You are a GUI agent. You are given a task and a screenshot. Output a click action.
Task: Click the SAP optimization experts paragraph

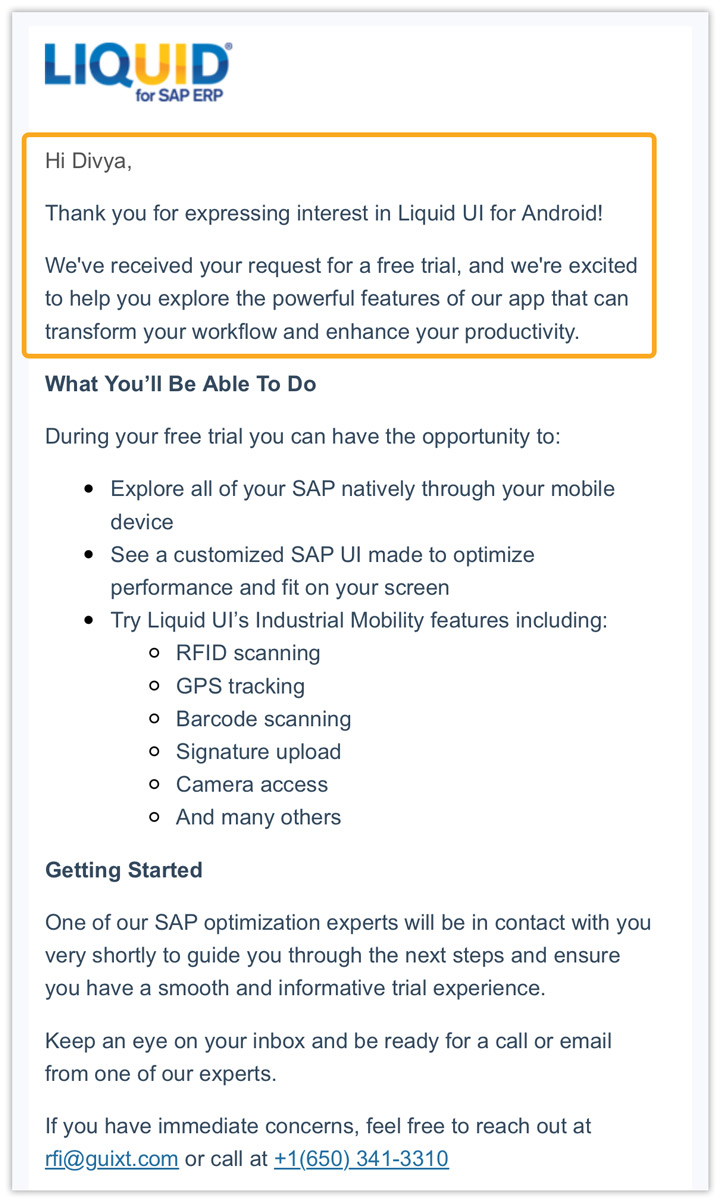[346, 955]
